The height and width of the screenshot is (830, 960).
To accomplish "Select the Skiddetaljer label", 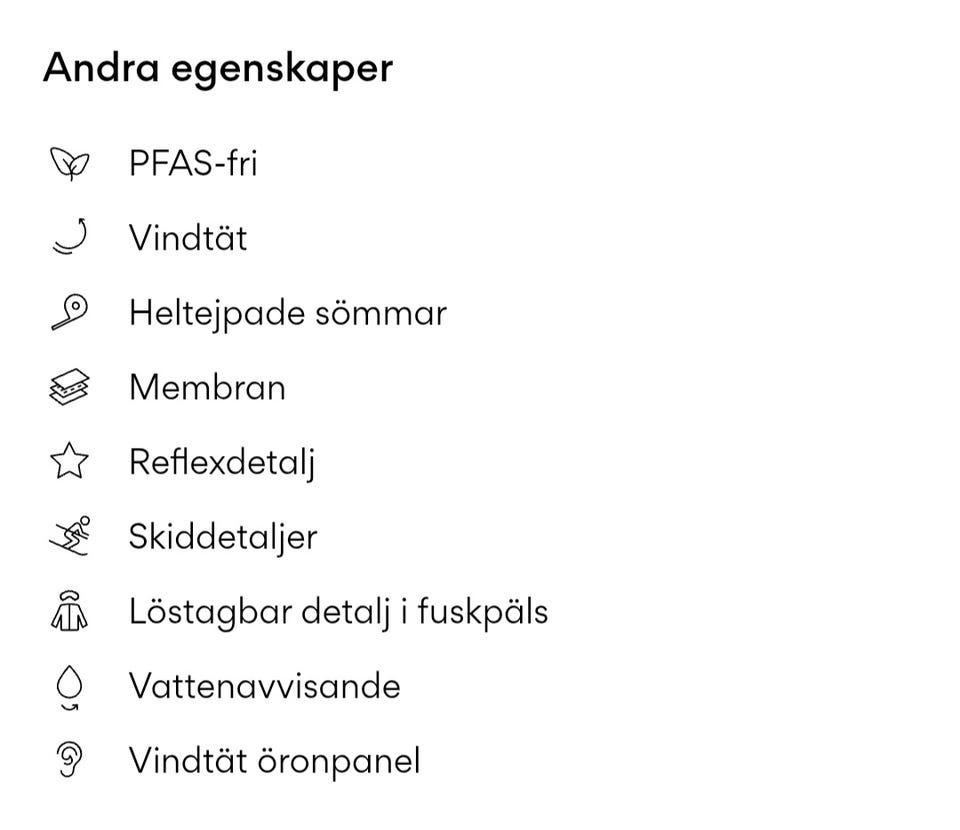I will click(x=223, y=537).
